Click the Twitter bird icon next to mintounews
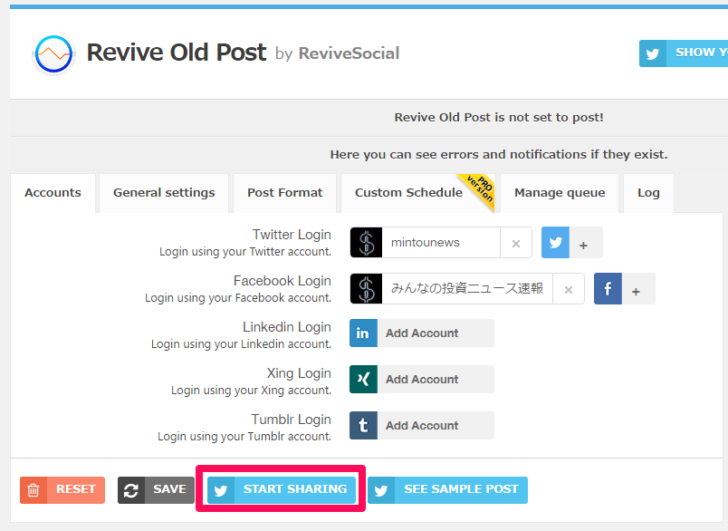The height and width of the screenshot is (531, 728). [555, 242]
